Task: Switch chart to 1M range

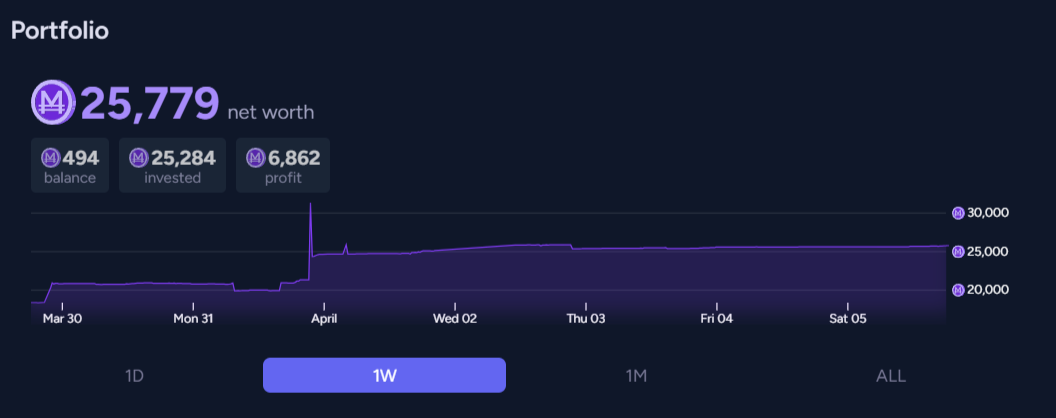Action: [x=636, y=376]
